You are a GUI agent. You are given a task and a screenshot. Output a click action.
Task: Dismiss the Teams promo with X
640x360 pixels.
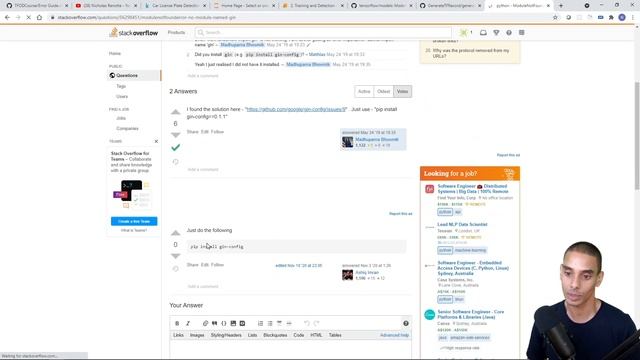click(x=156, y=141)
